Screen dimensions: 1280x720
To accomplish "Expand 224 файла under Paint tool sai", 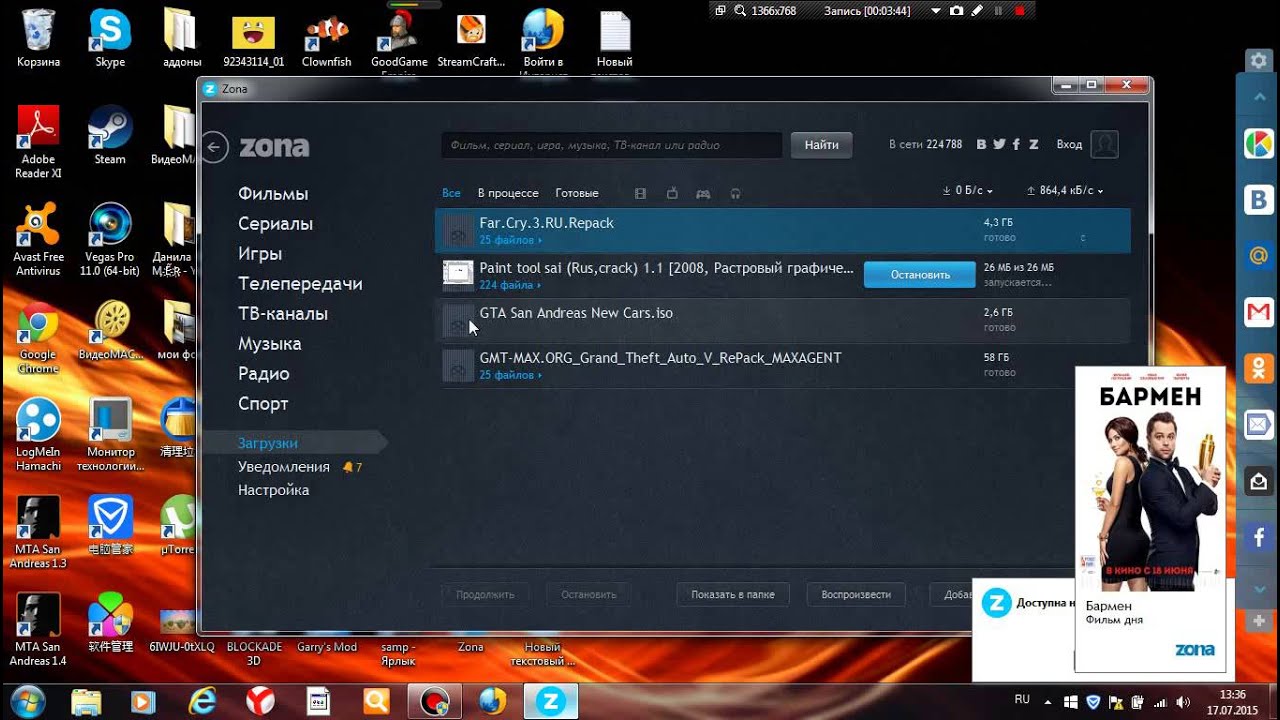I will coord(510,285).
